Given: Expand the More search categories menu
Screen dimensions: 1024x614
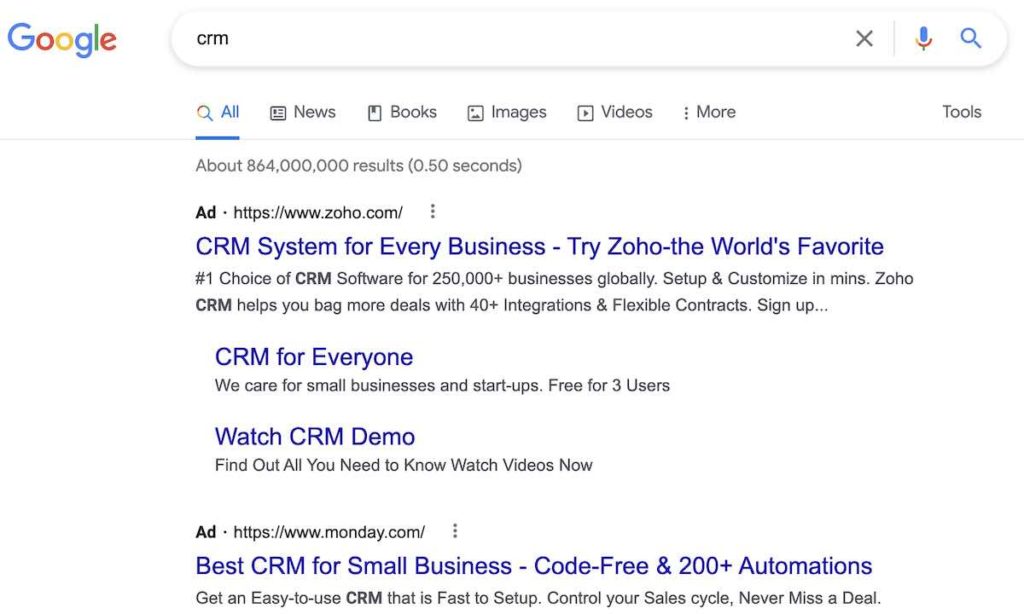Looking at the screenshot, I should click(709, 112).
